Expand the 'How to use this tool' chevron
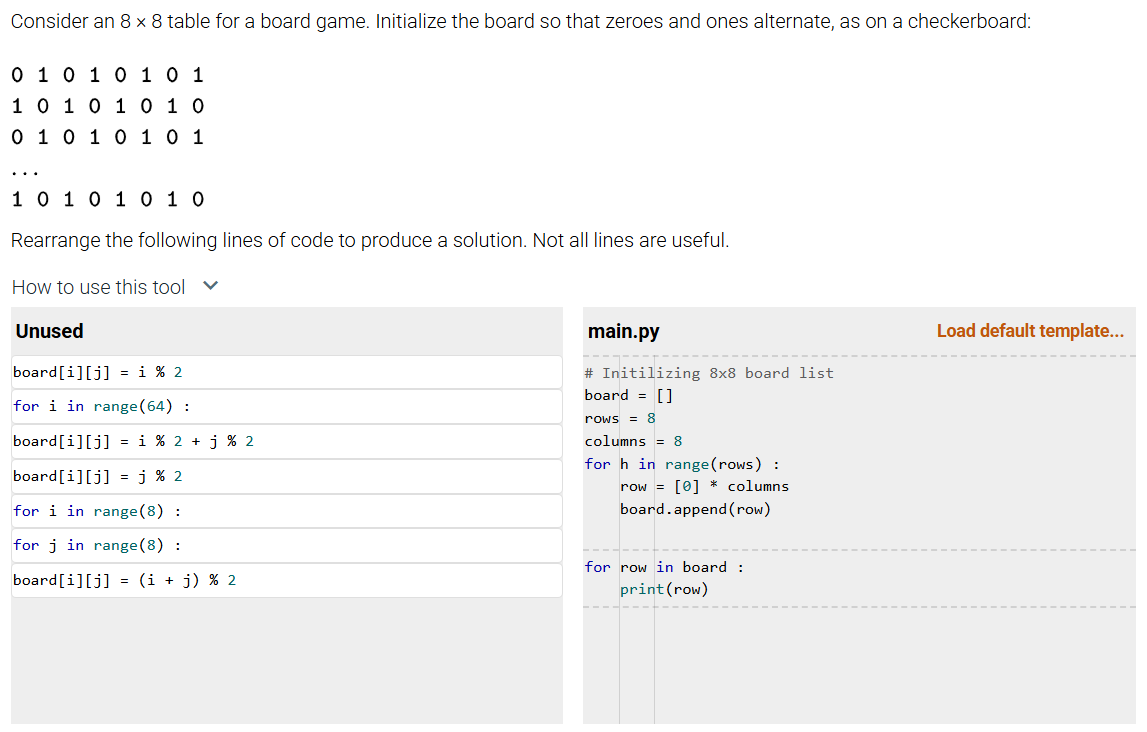This screenshot has height=732, width=1147. click(x=211, y=286)
